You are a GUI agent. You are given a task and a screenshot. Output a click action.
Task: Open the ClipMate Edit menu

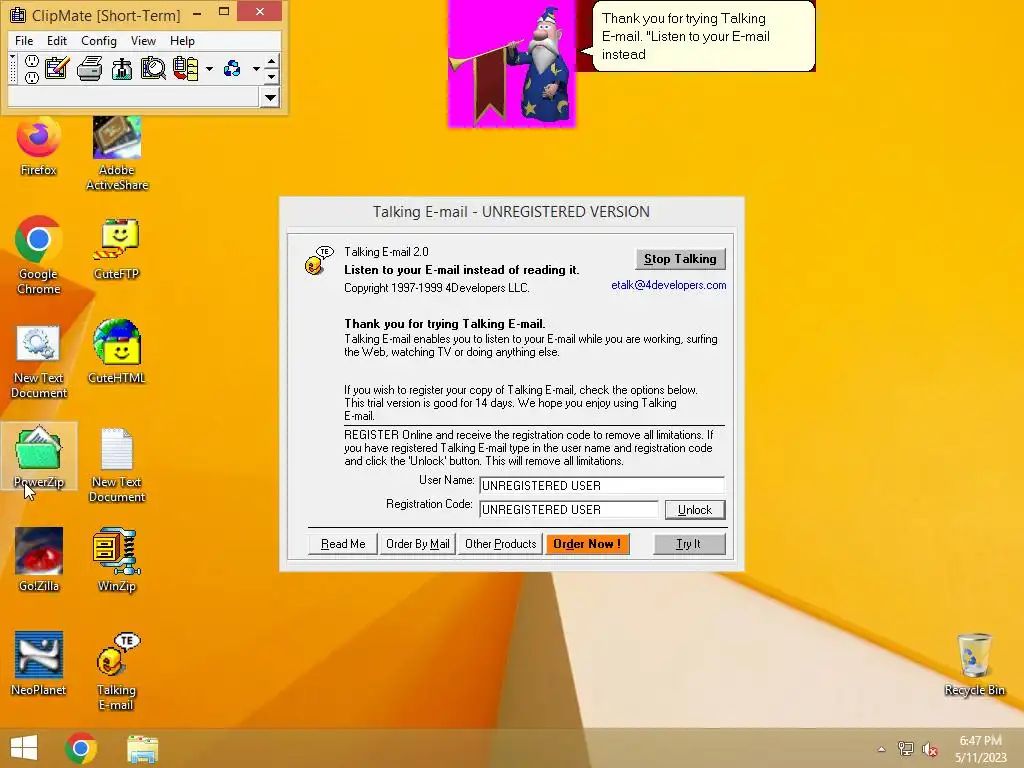point(57,40)
